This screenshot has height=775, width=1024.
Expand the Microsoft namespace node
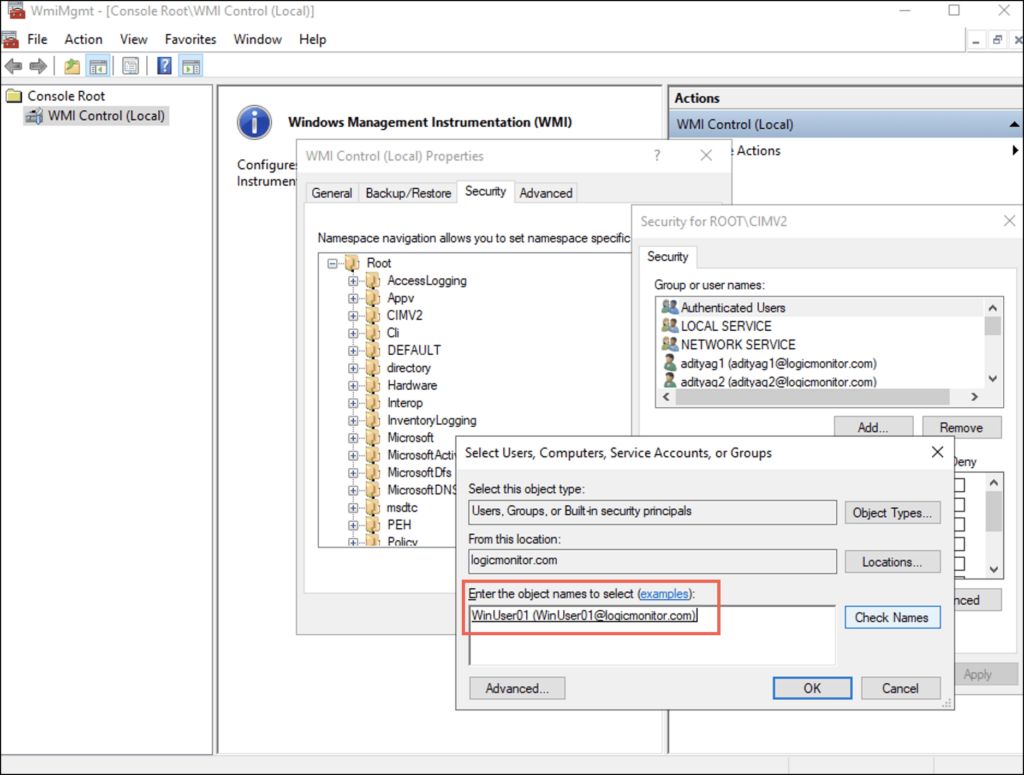point(351,437)
